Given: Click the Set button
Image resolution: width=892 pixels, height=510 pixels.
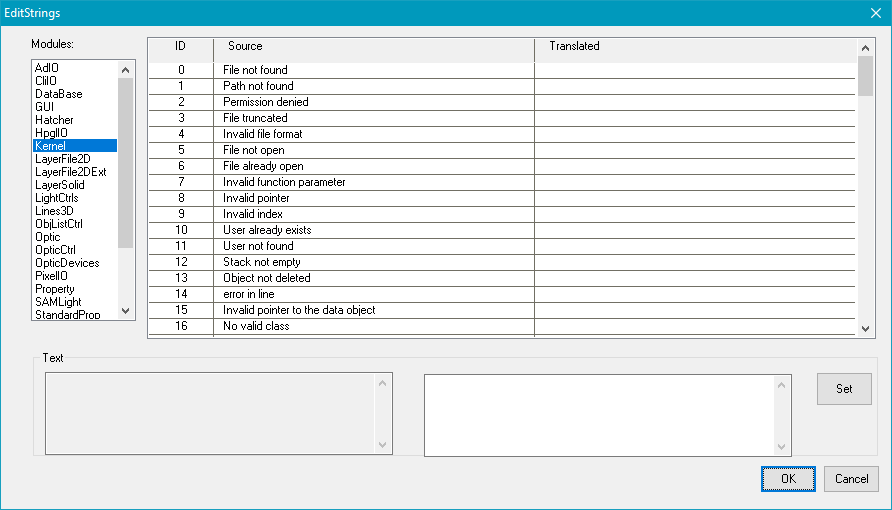Looking at the screenshot, I should (844, 388).
